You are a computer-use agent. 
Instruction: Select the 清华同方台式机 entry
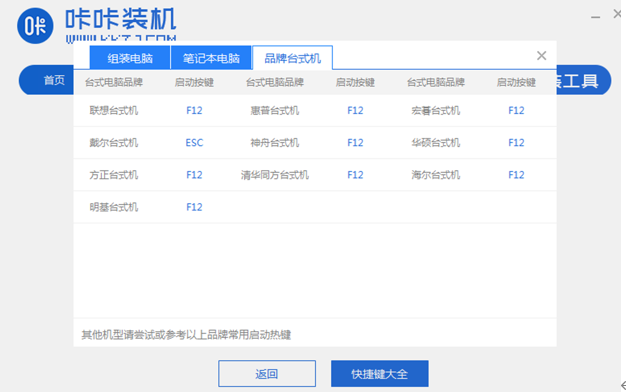[275, 175]
